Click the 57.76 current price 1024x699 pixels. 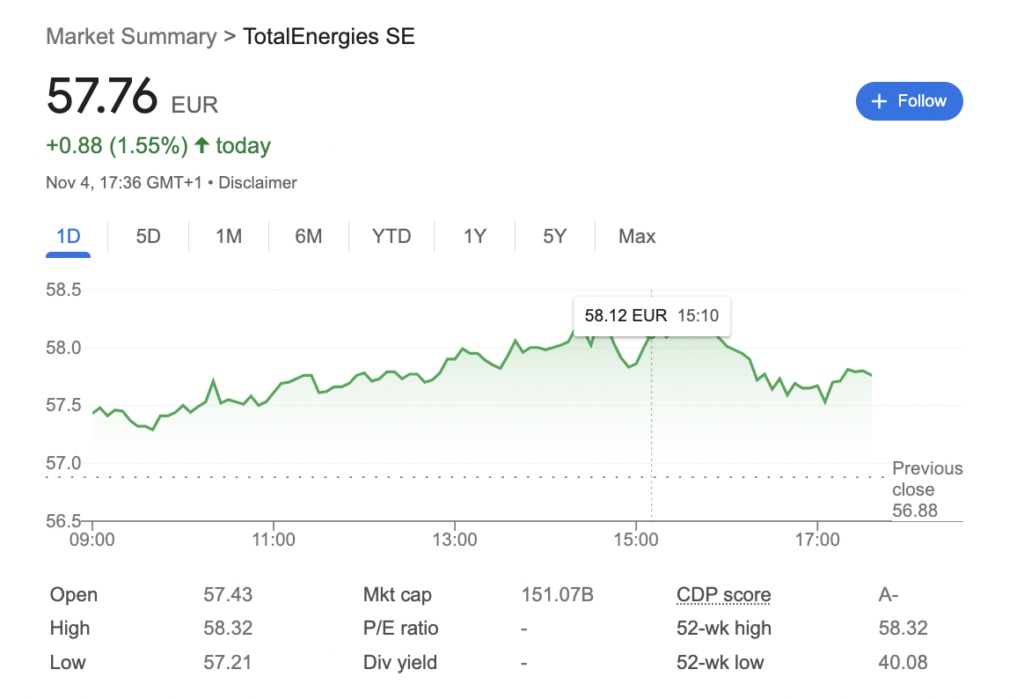click(102, 96)
